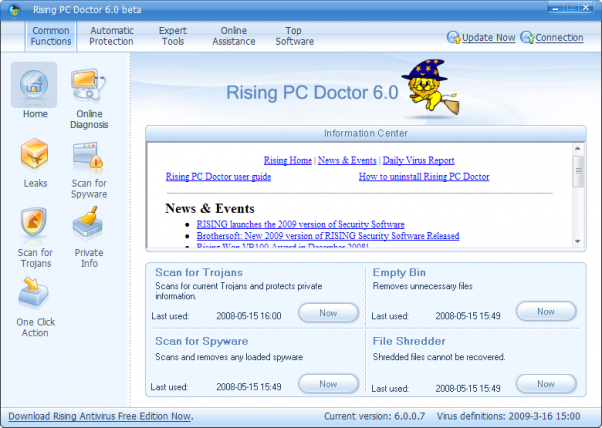Image resolution: width=602 pixels, height=428 pixels.
Task: Click the News & Events section heading
Action: [210, 208]
